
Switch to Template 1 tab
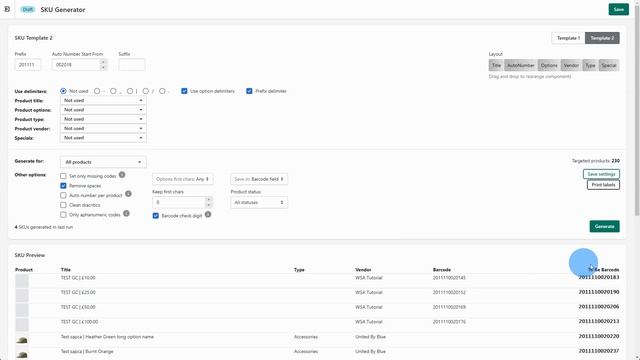[568, 38]
